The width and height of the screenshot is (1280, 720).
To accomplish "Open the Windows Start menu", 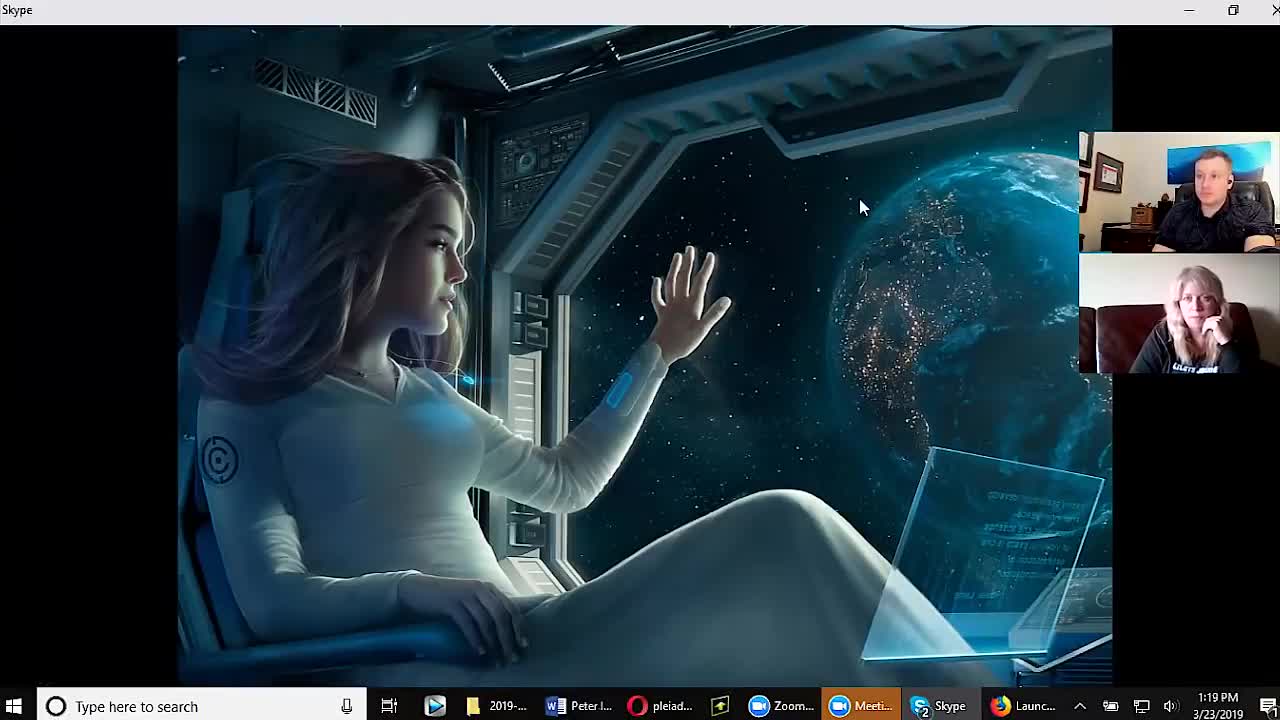I will (14, 706).
